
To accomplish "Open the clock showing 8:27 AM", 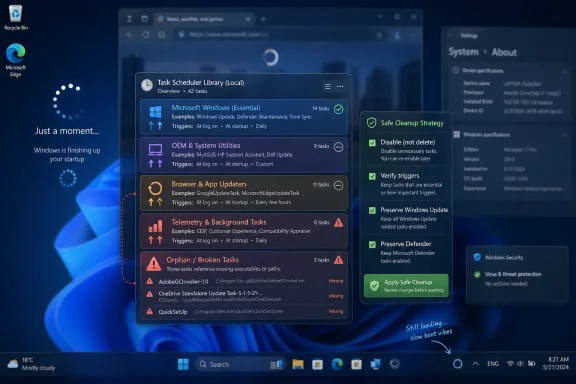I will (x=556, y=363).
